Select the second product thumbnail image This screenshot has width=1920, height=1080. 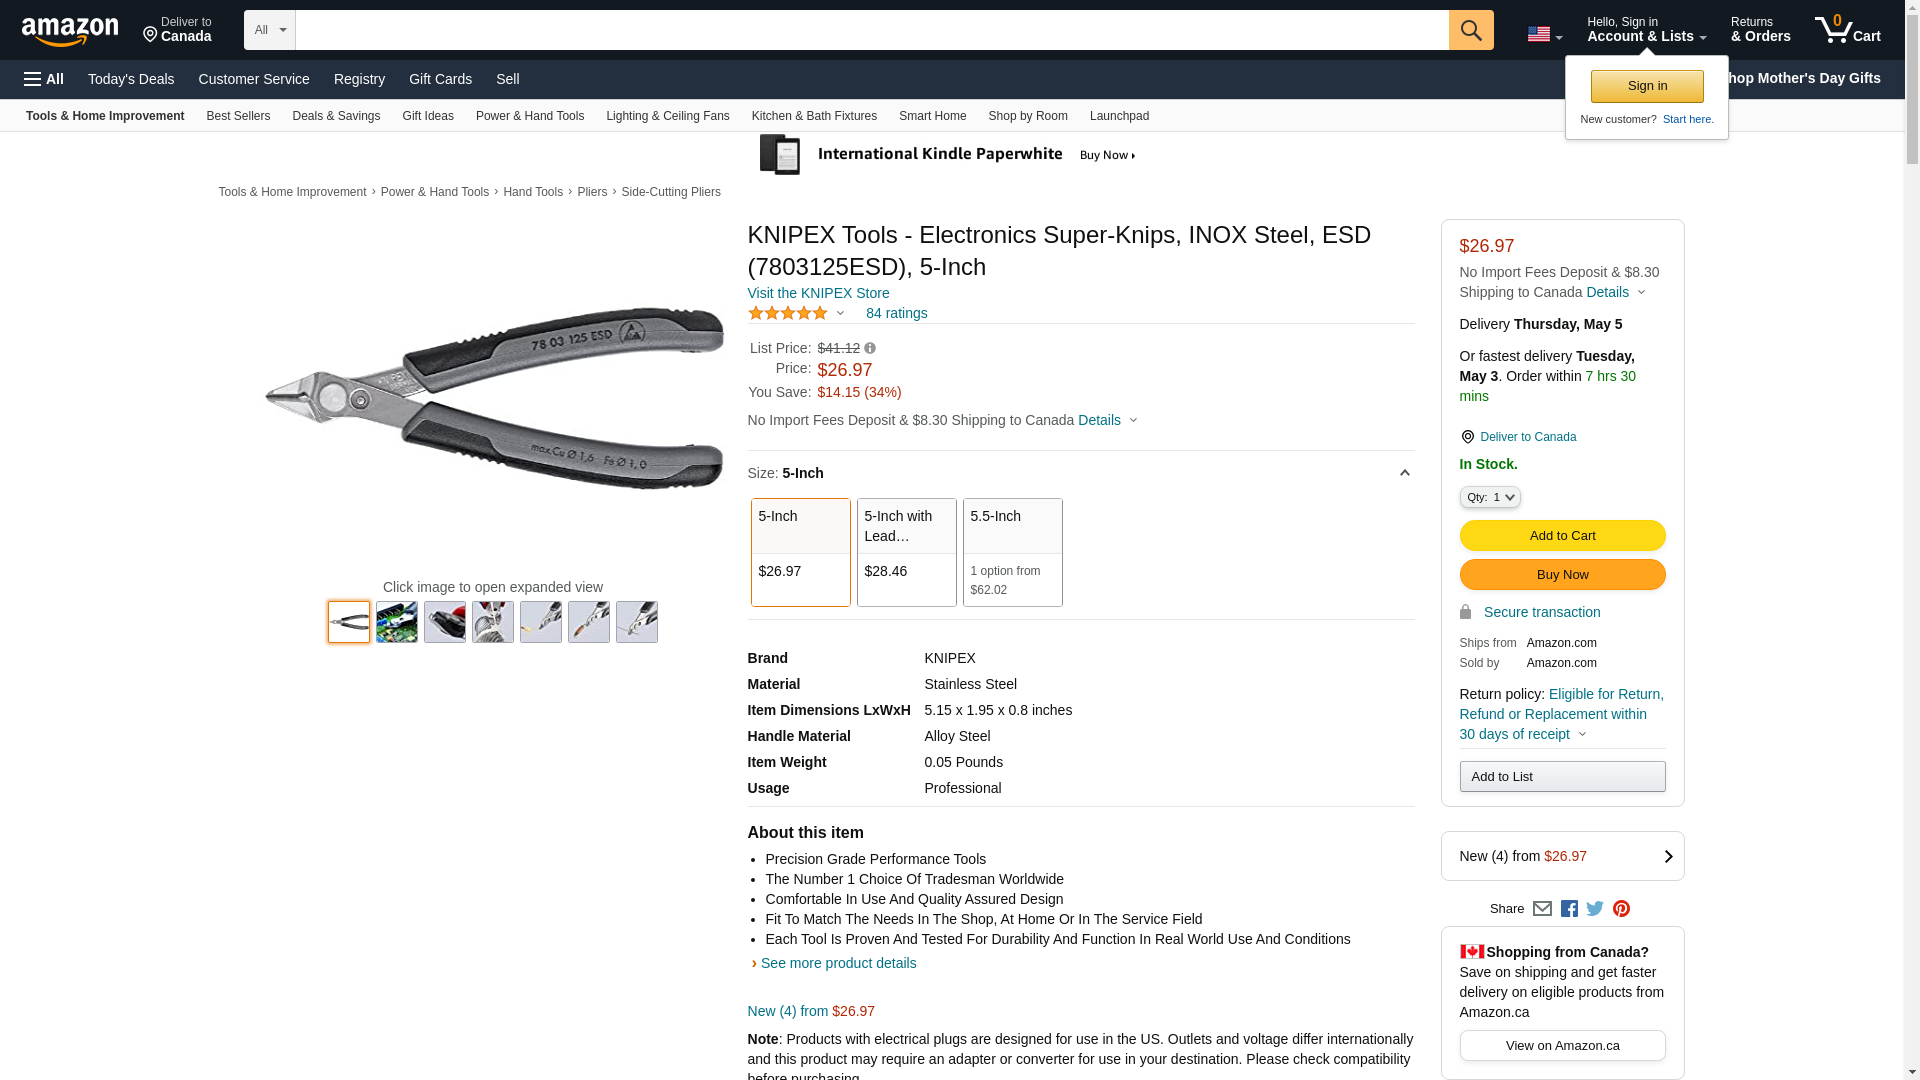397,622
